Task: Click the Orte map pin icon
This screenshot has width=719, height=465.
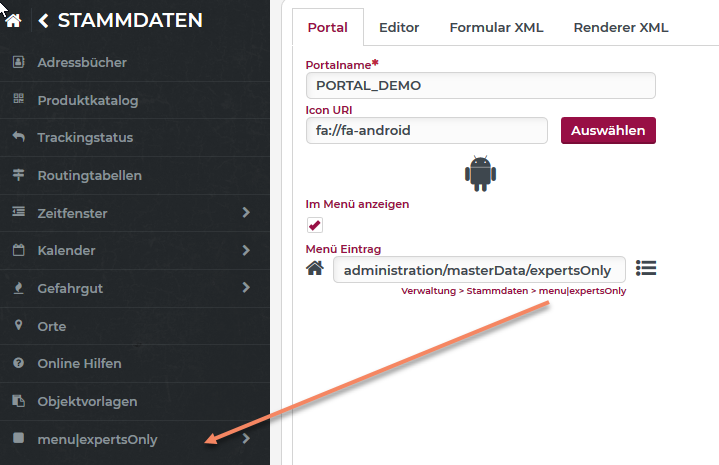Action: 18,326
